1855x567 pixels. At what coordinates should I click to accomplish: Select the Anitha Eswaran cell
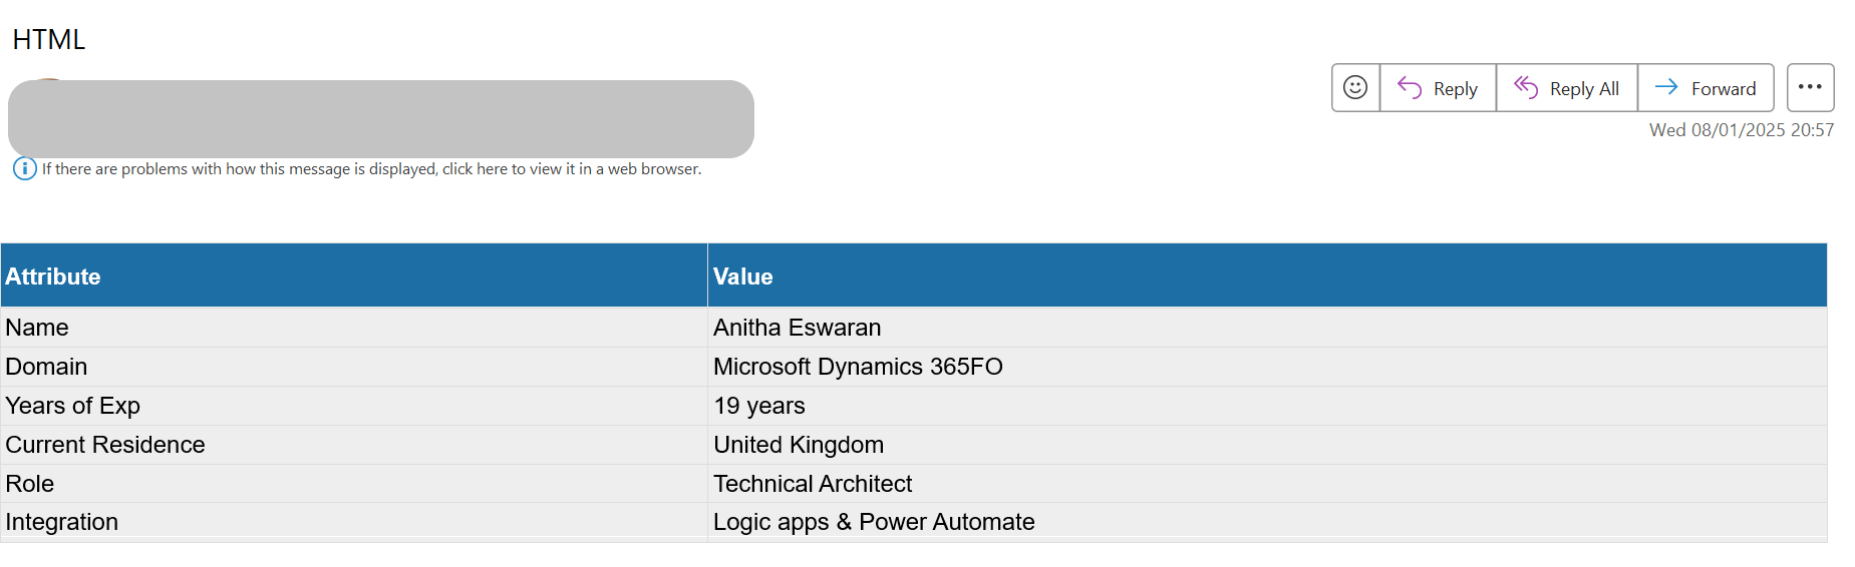click(797, 328)
